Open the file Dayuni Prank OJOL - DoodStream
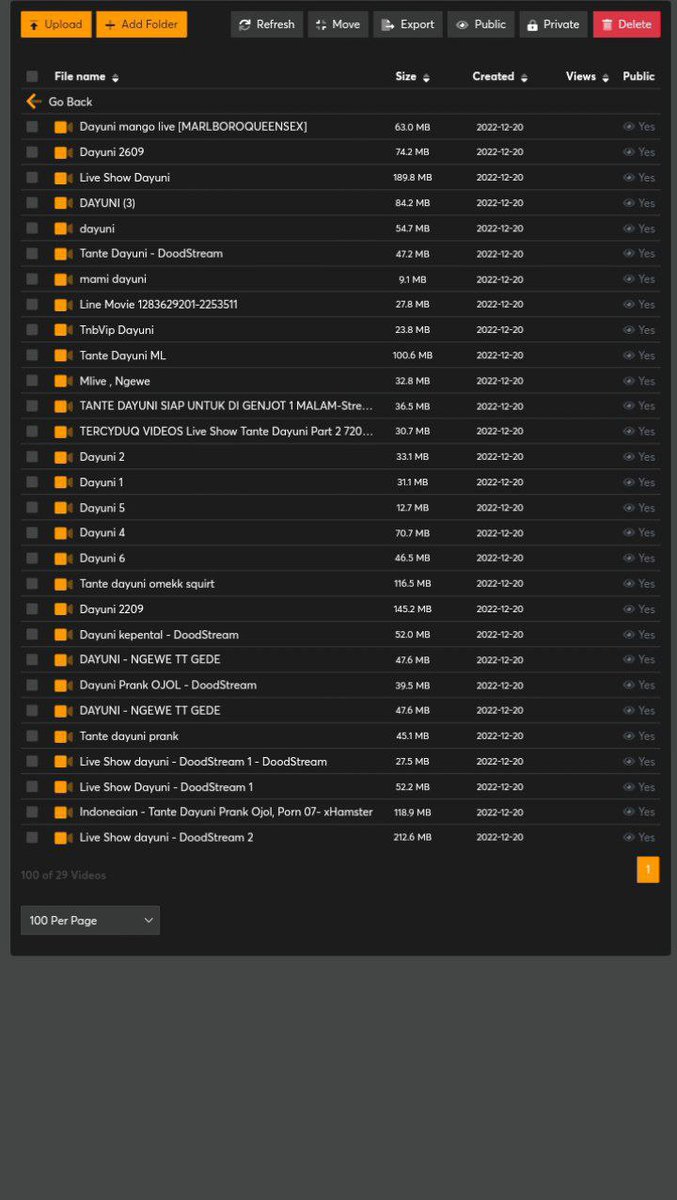Viewport: 677px width, 1200px height. [x=168, y=685]
